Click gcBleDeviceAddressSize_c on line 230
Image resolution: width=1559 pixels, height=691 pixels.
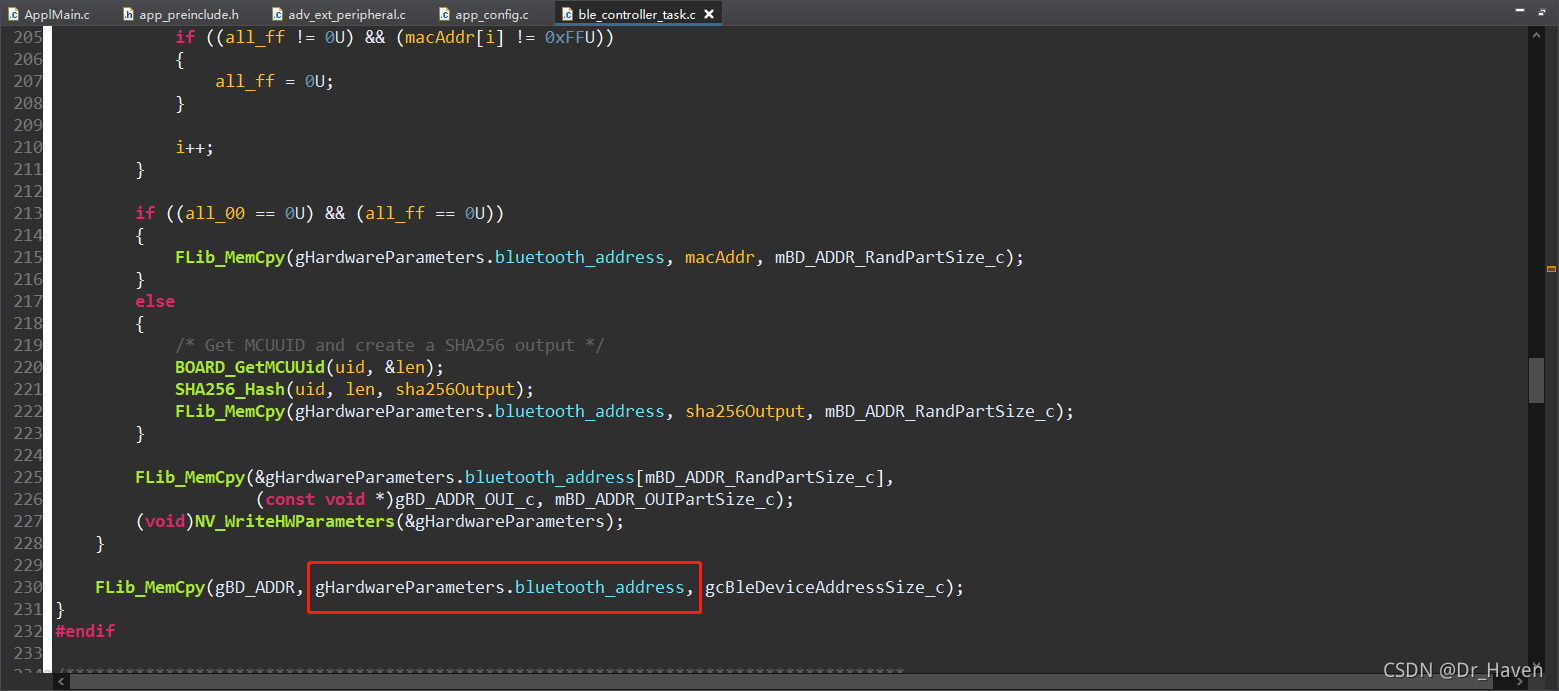point(825,587)
